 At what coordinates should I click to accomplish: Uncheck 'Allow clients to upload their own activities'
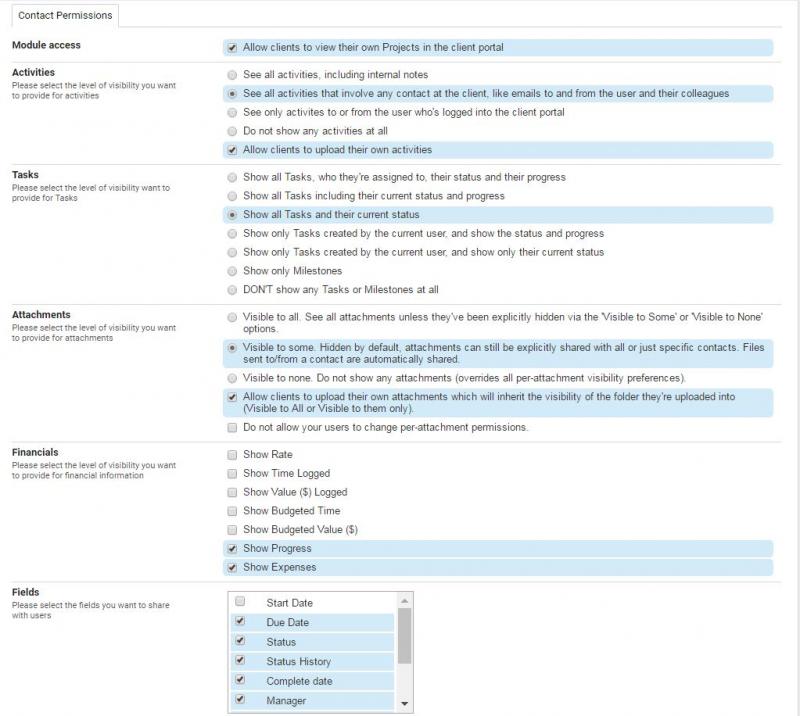(x=233, y=150)
